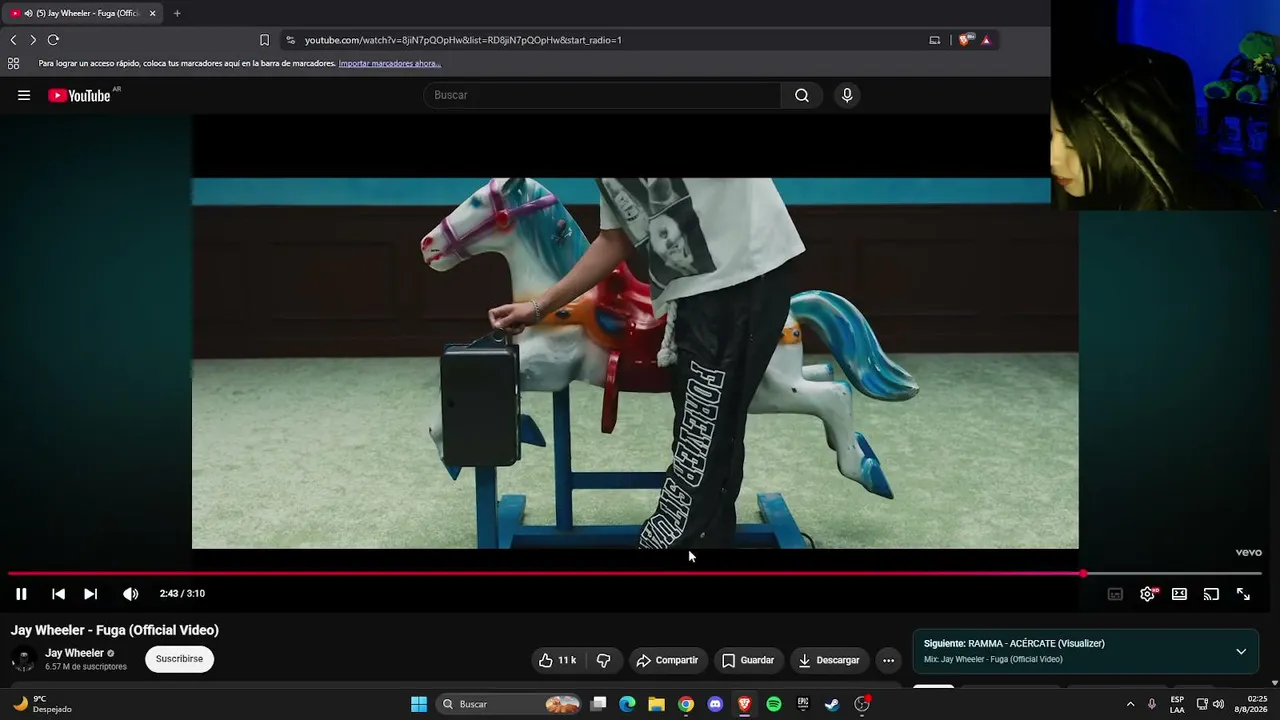
Task: Open Task View on the taskbar
Action: (598, 704)
